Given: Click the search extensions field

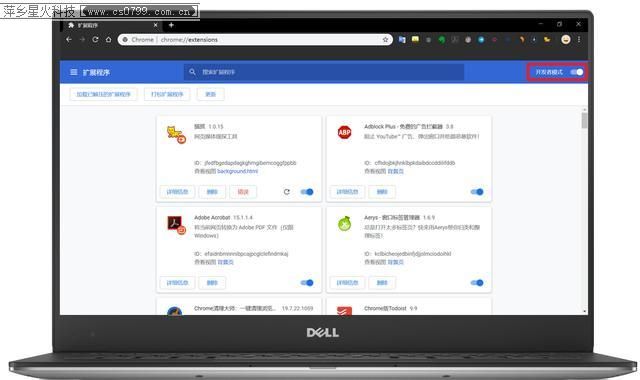Looking at the screenshot, I should [324, 72].
